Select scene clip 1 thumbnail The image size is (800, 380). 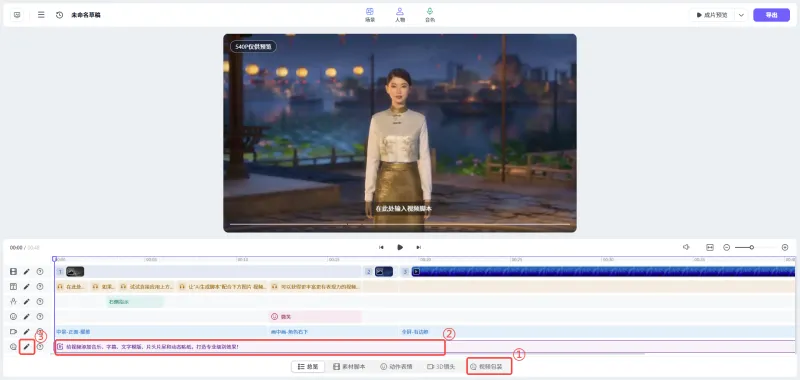click(x=75, y=272)
